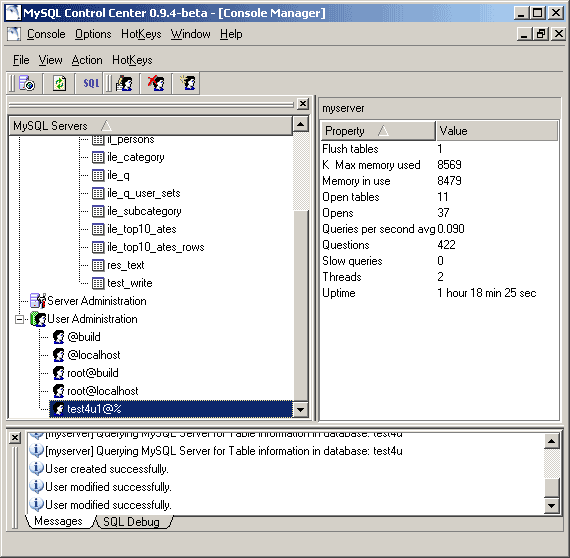
Task: Click the @build user icon
Action: point(58,337)
